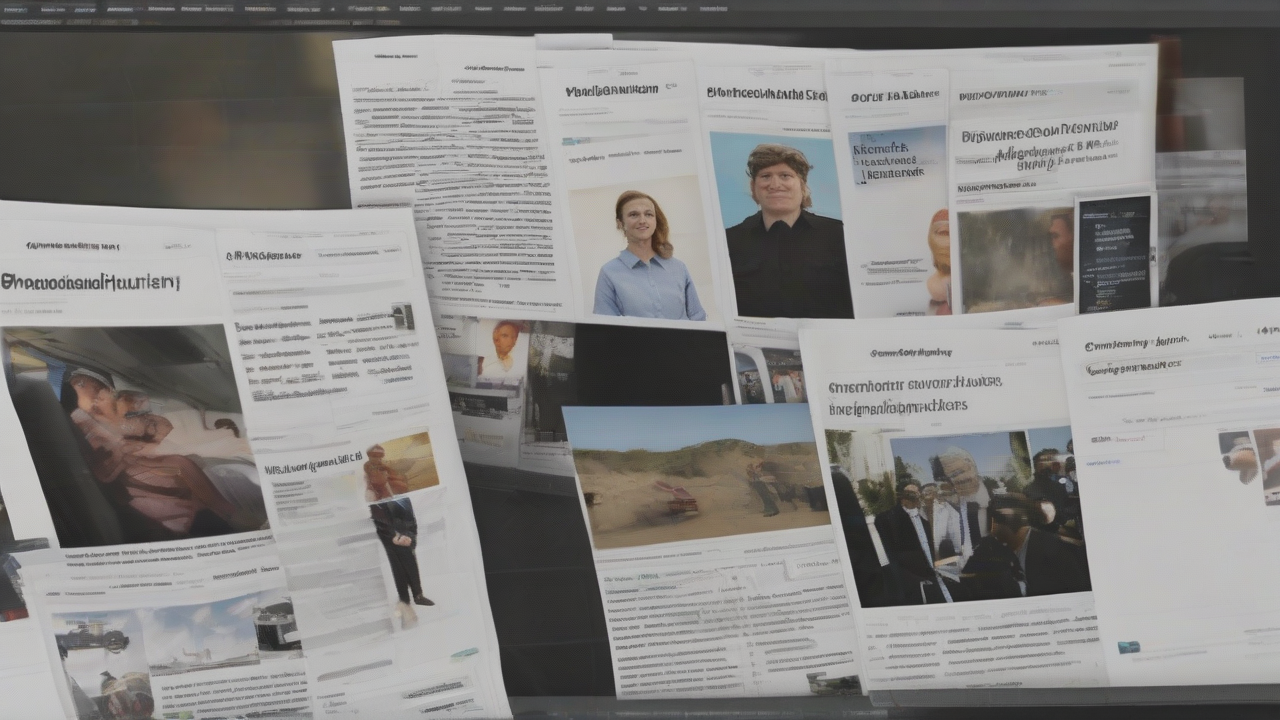Click the pair of small thumbnails above the desert photo
The image size is (1280, 720).
click(x=769, y=375)
